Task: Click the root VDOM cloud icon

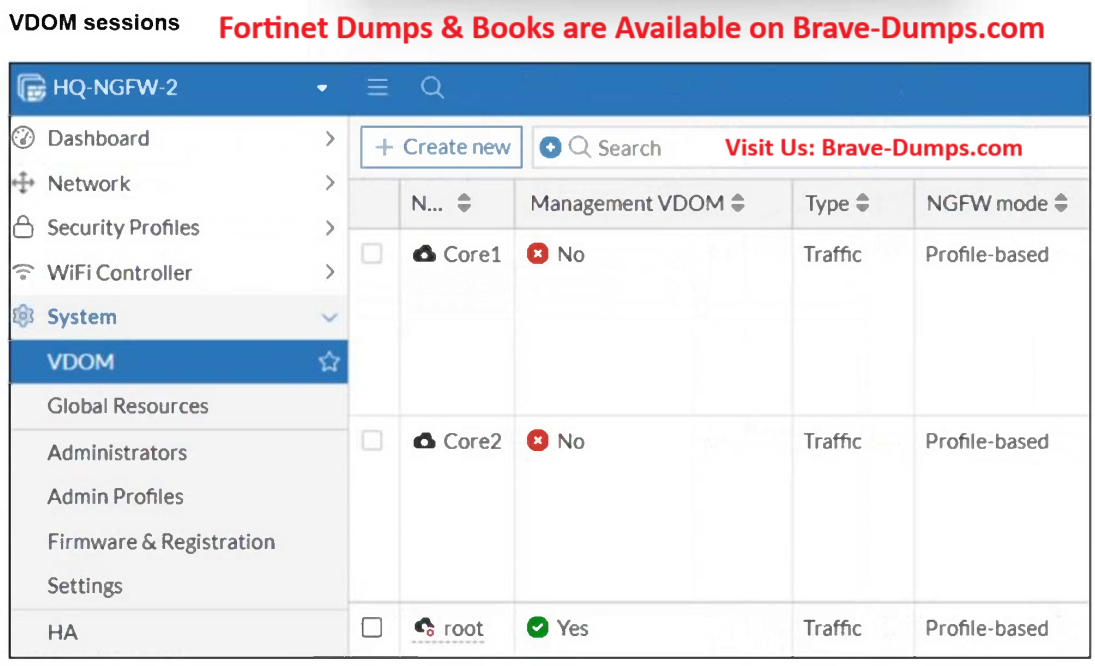Action: click(424, 627)
